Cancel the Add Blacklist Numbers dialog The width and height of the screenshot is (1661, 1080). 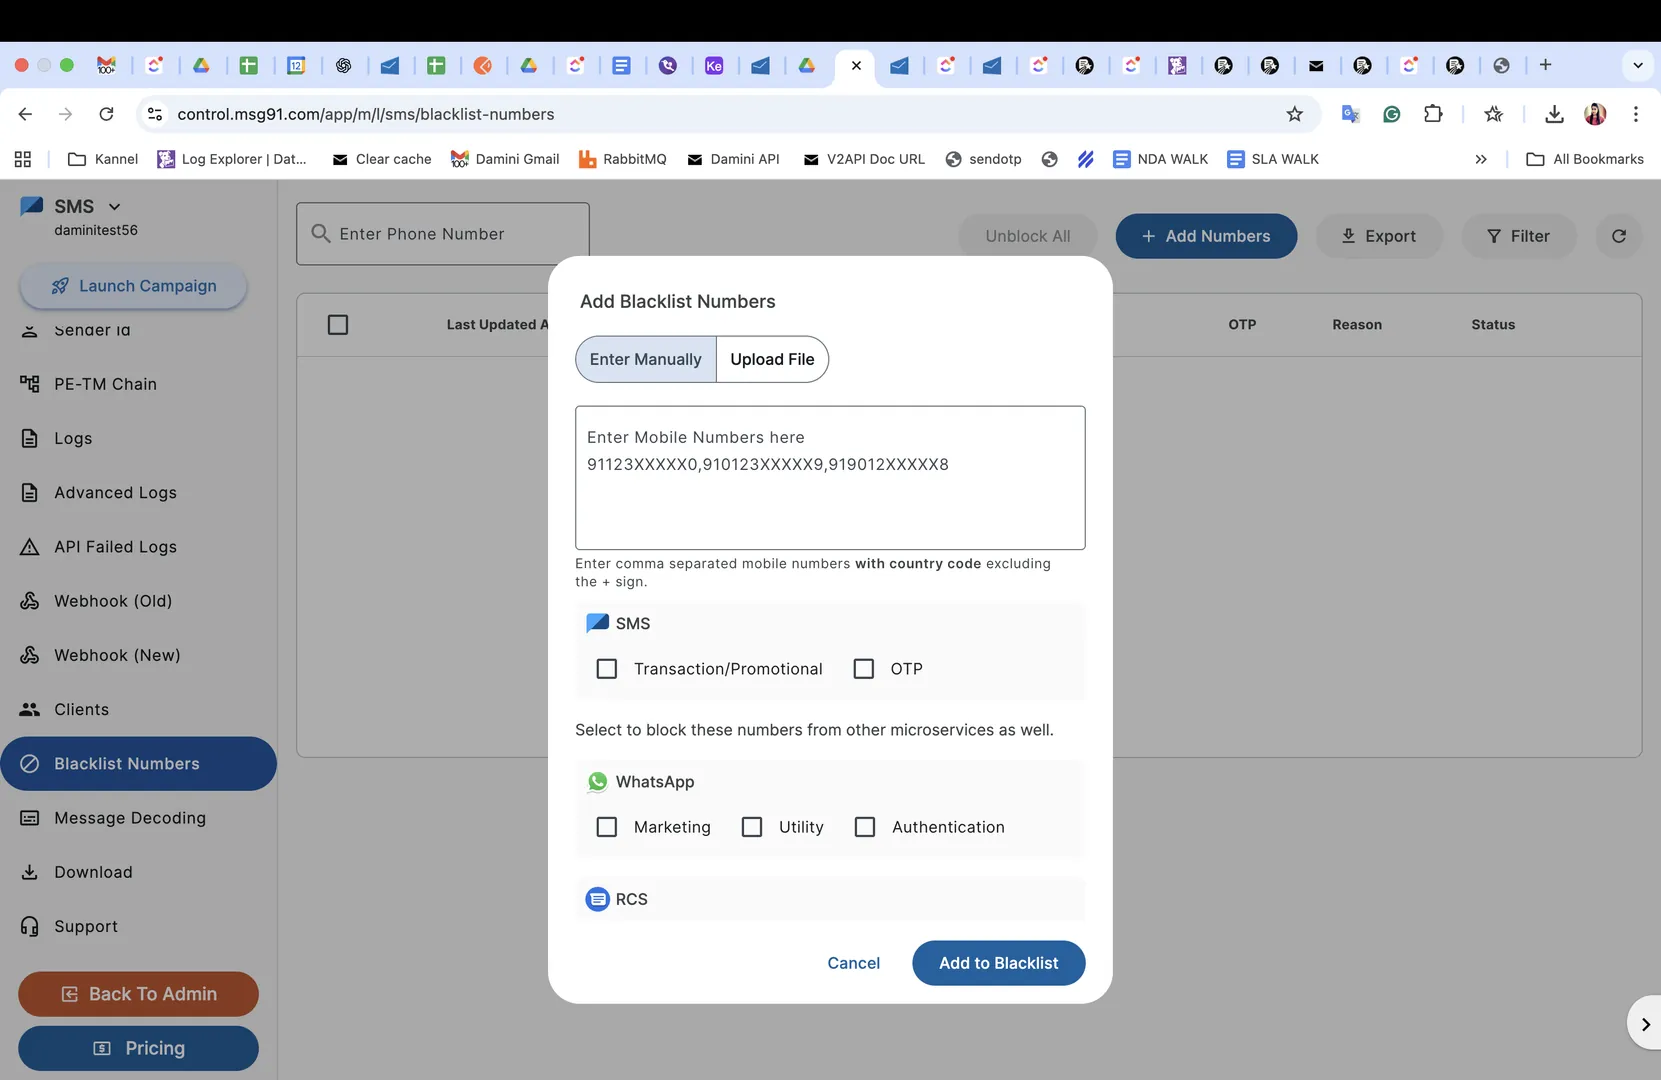[853, 963]
